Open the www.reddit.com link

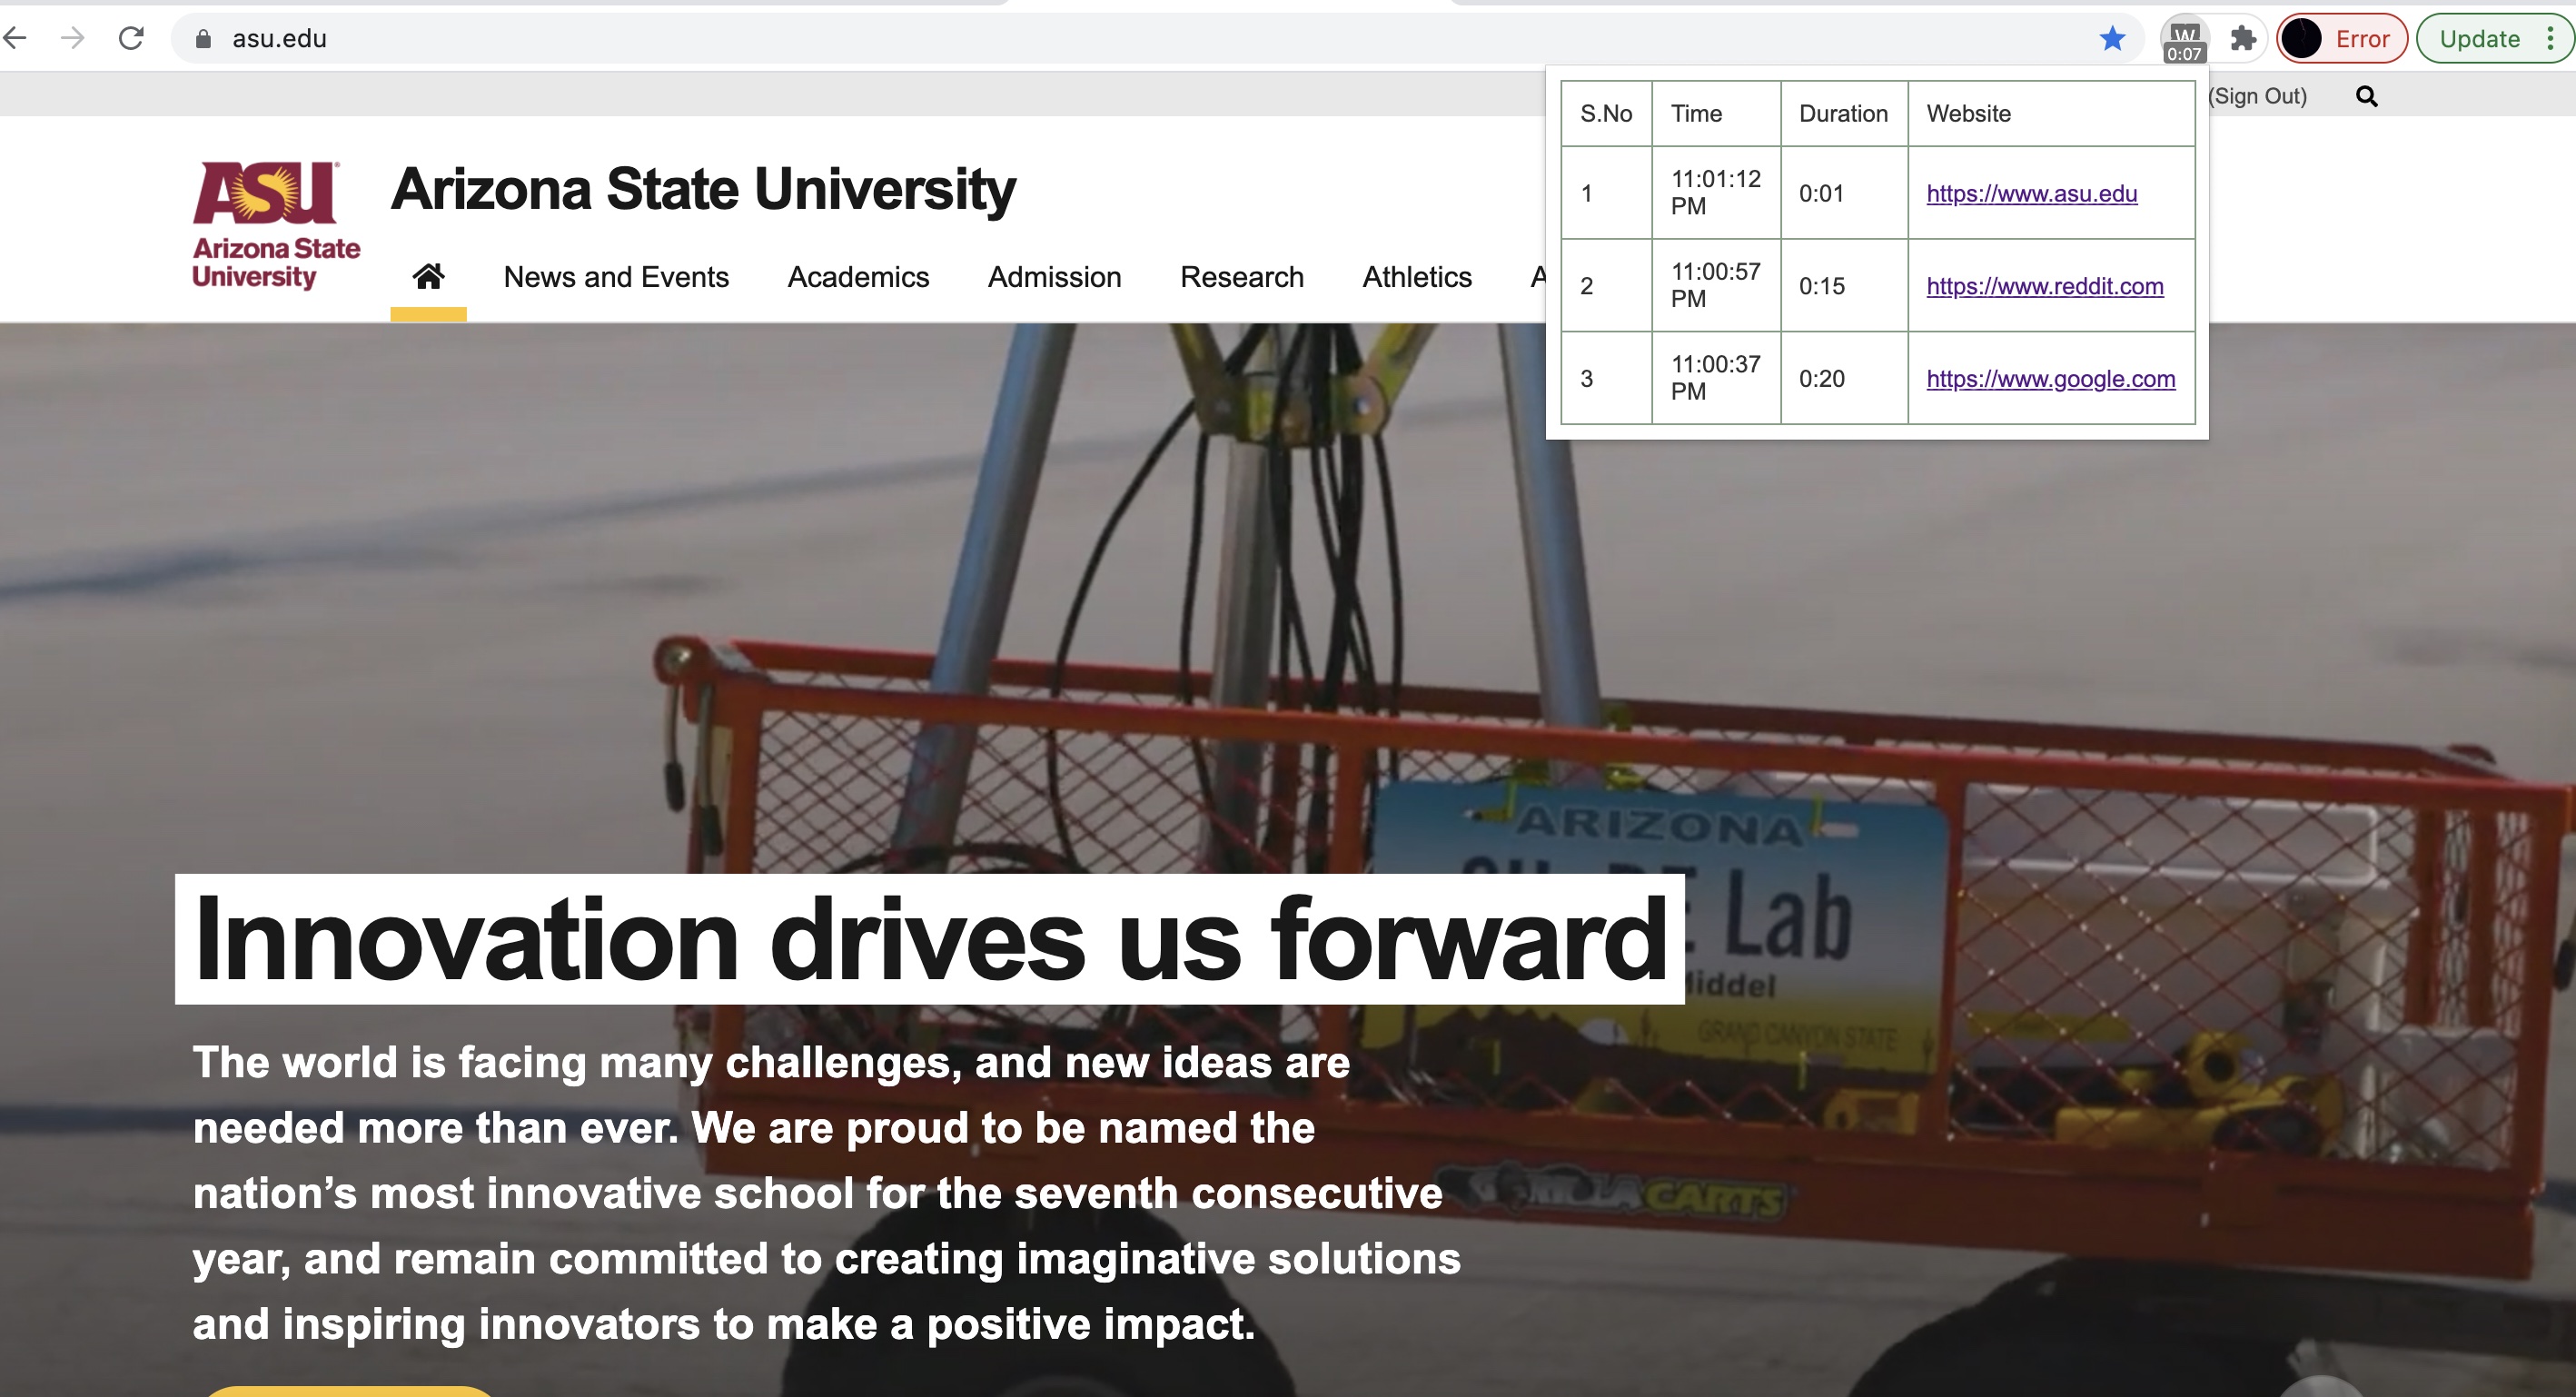2044,286
